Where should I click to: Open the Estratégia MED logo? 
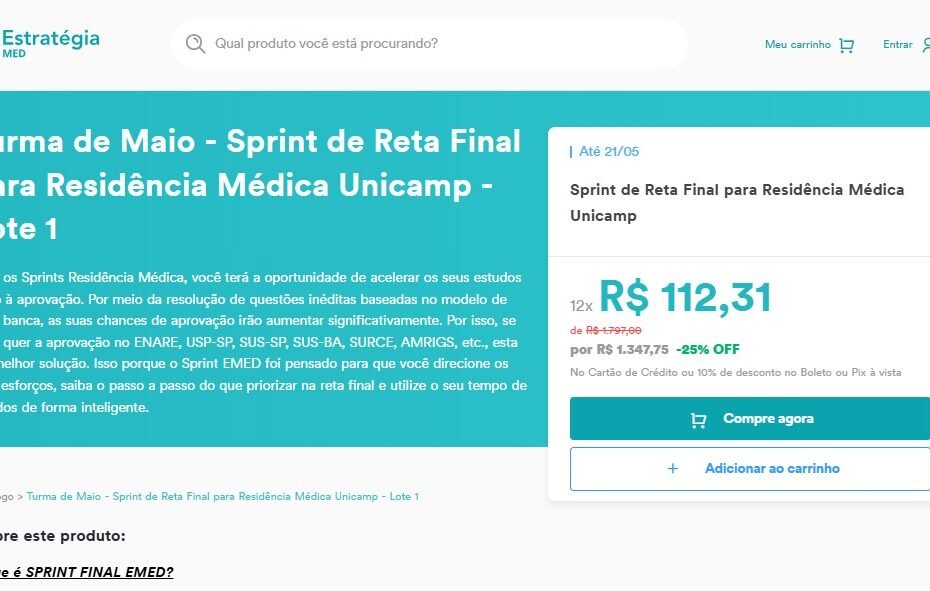50,44
